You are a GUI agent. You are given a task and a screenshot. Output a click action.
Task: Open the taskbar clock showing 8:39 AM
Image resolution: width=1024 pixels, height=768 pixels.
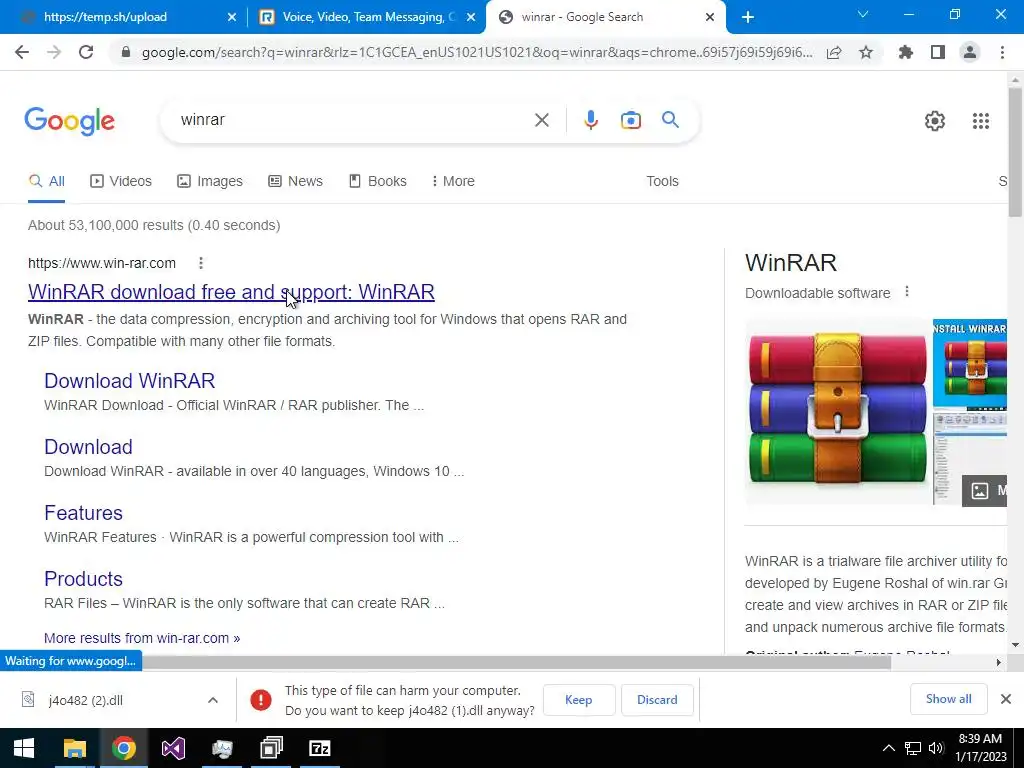click(x=980, y=748)
